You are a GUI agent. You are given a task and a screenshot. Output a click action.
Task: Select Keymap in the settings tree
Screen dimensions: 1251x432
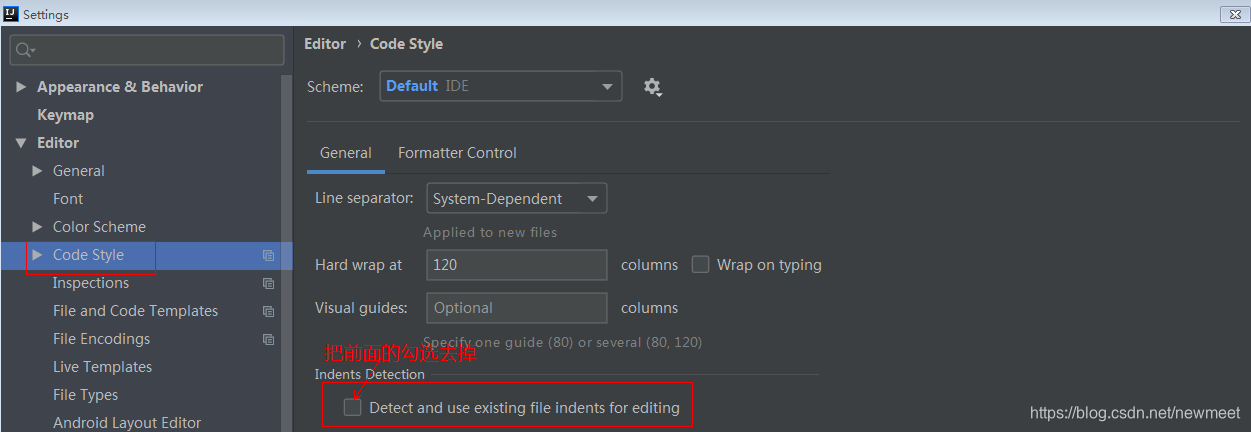[x=65, y=115]
